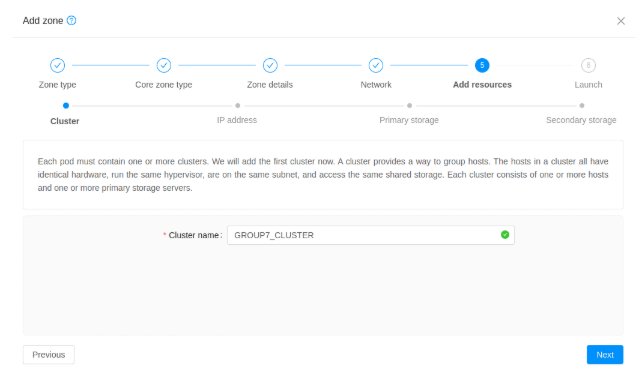Select the Cluster sub-step label
The width and height of the screenshot is (640, 383).
click(64, 121)
